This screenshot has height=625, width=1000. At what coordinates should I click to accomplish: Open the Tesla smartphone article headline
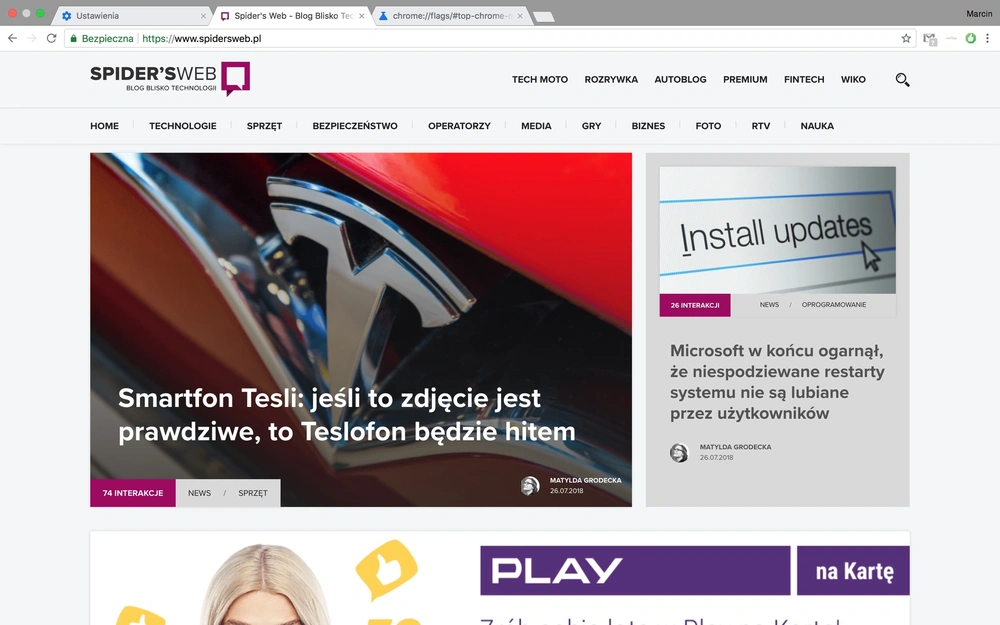346,415
